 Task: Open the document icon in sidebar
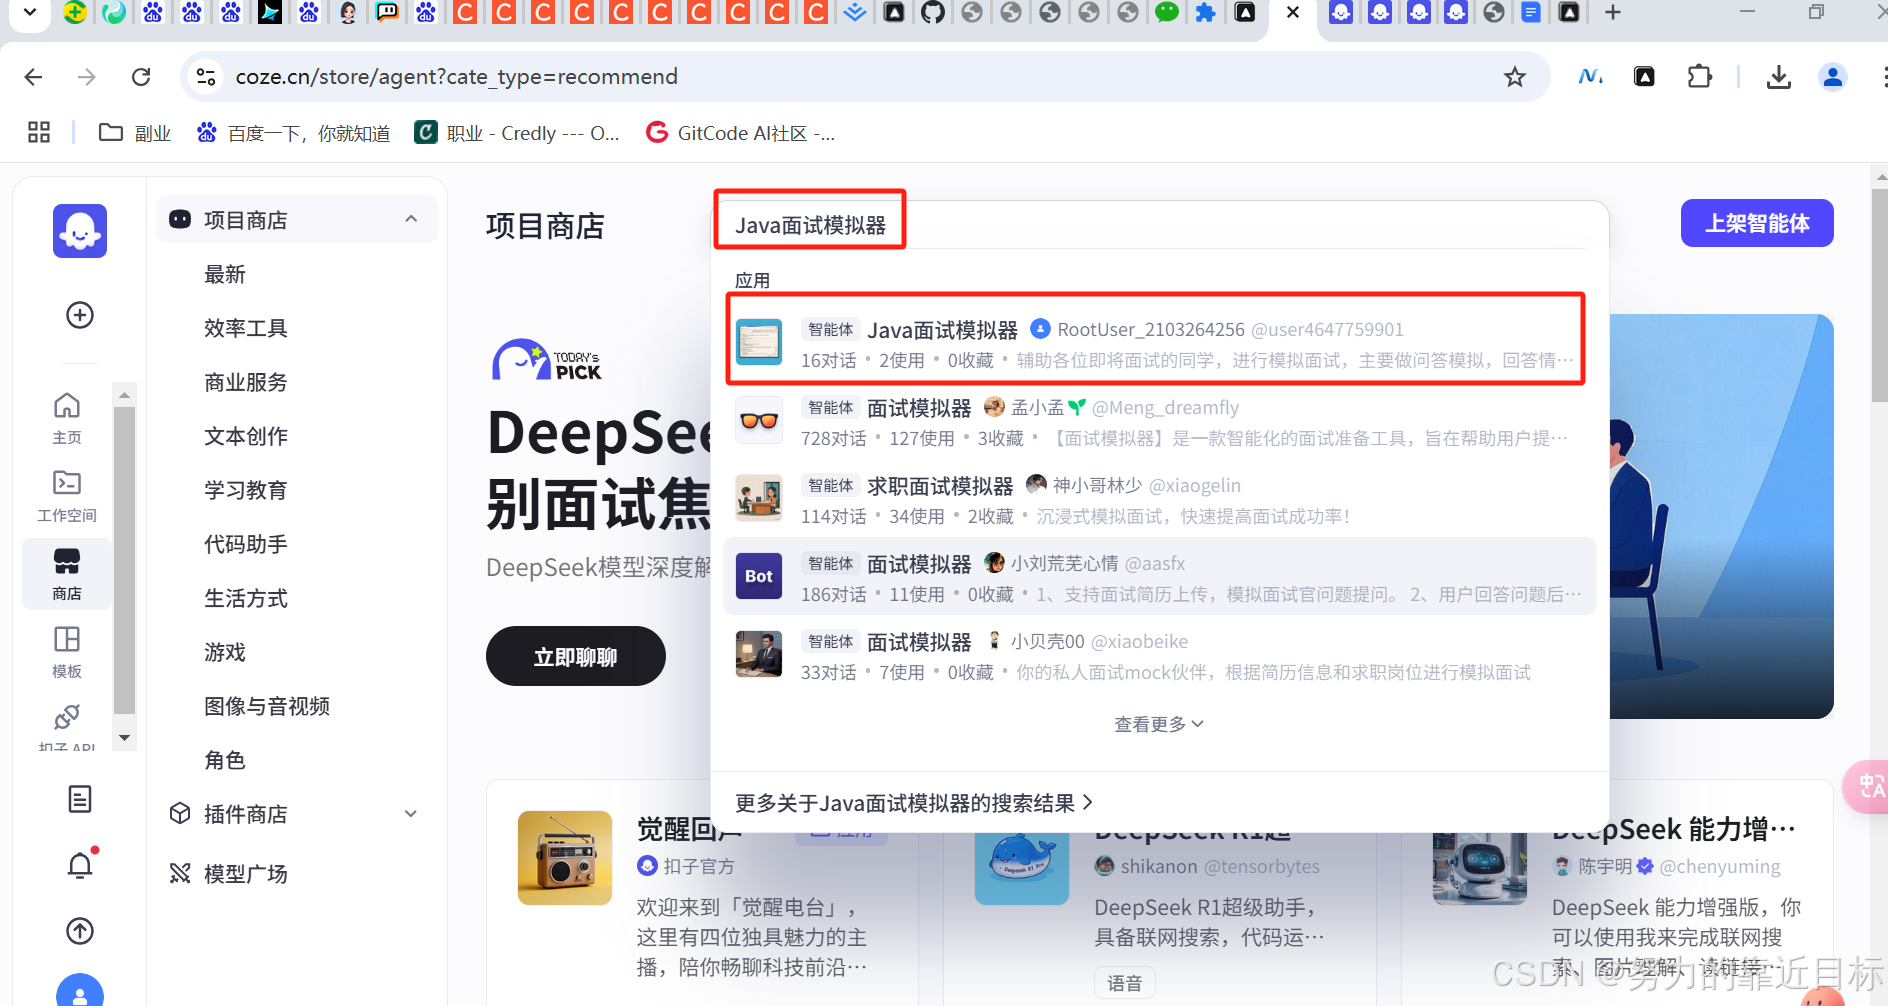(80, 799)
